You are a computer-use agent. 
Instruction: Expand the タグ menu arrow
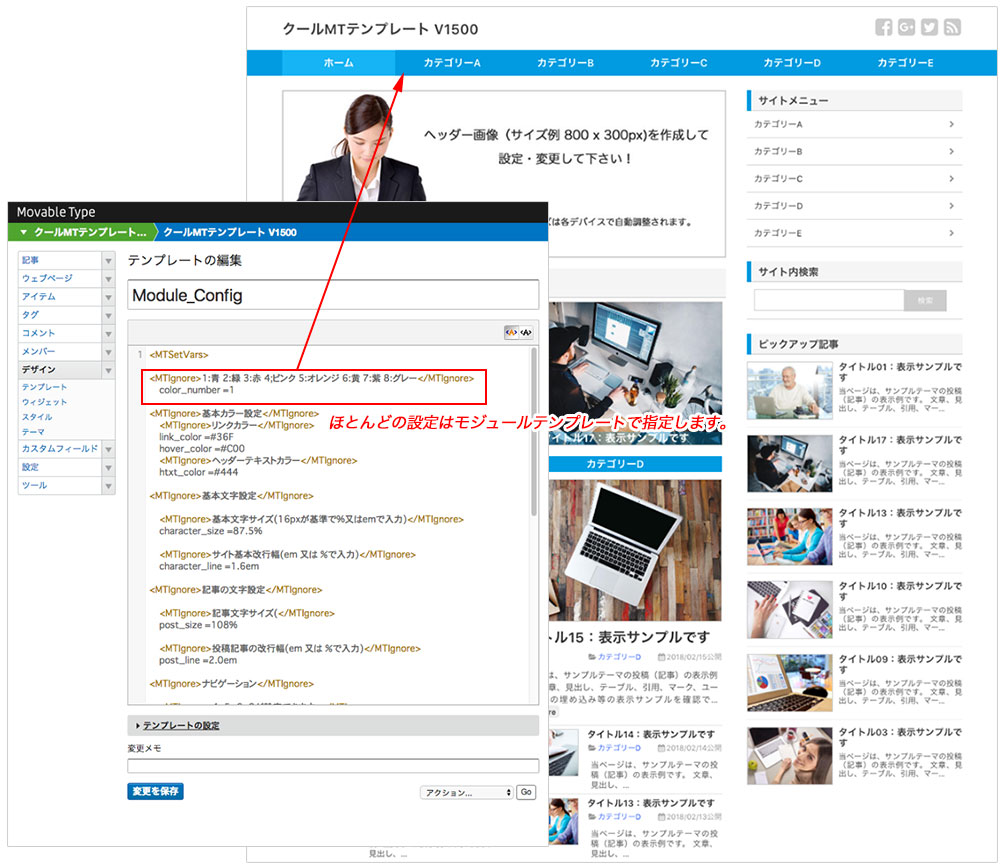pyautogui.click(x=108, y=315)
